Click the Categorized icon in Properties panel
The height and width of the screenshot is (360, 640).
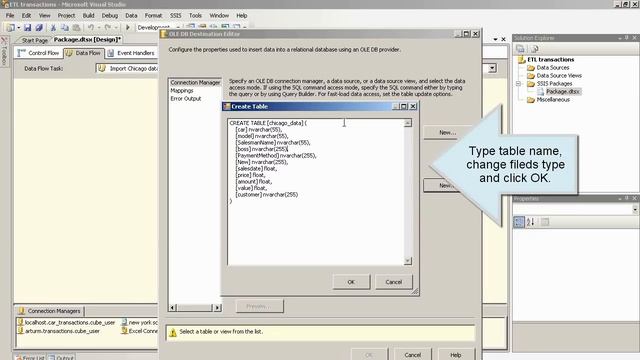point(519,222)
